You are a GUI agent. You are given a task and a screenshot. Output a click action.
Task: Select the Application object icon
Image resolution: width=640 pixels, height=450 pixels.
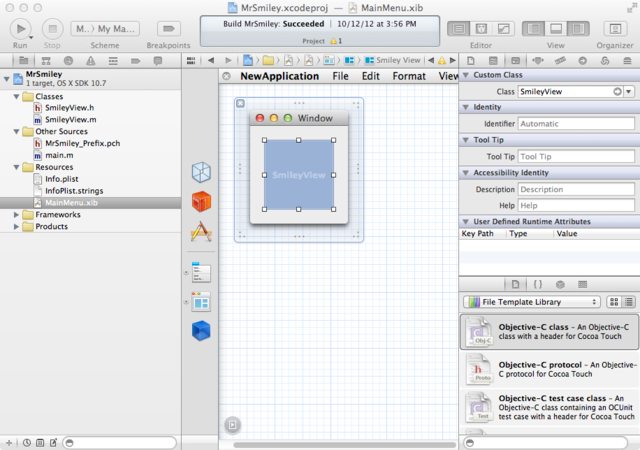click(x=201, y=232)
